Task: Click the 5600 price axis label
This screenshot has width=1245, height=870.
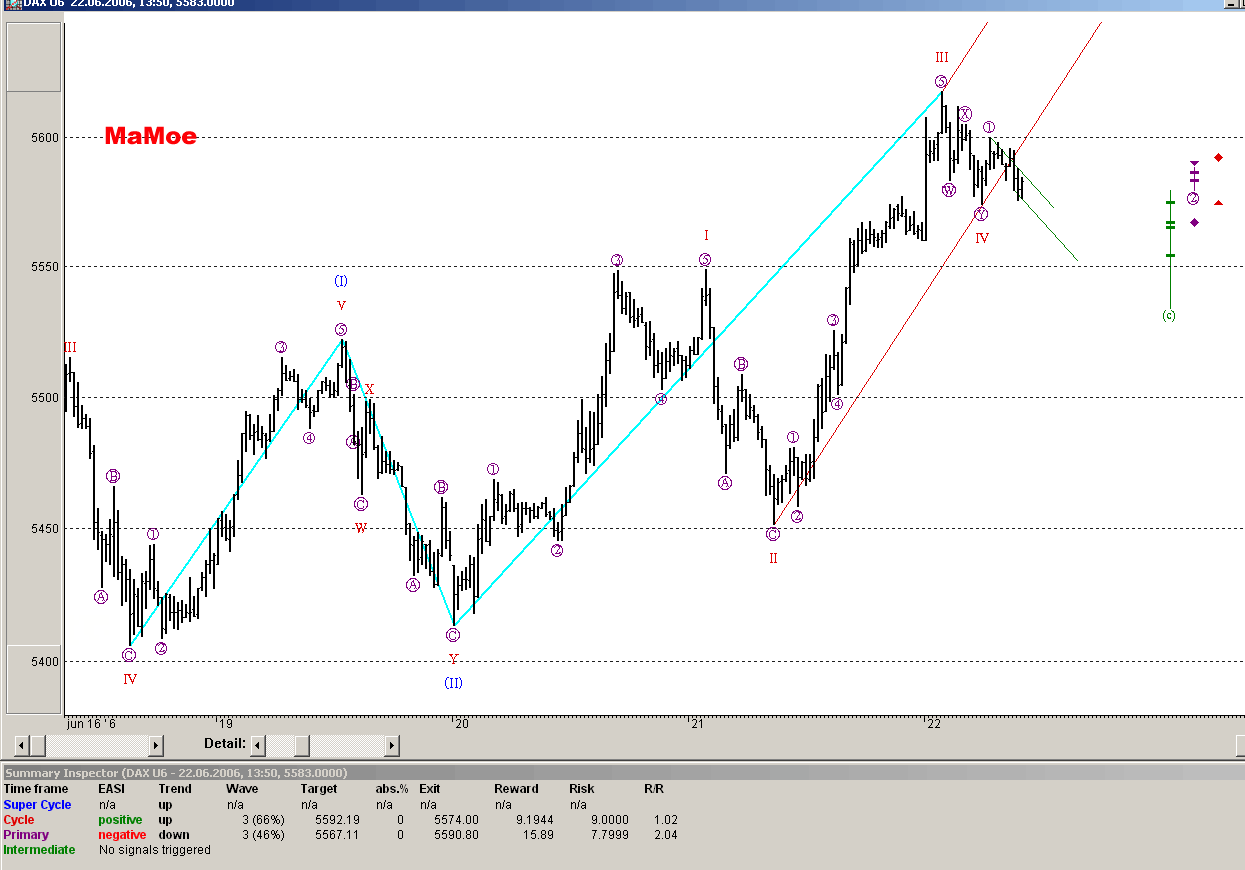Action: pos(47,137)
